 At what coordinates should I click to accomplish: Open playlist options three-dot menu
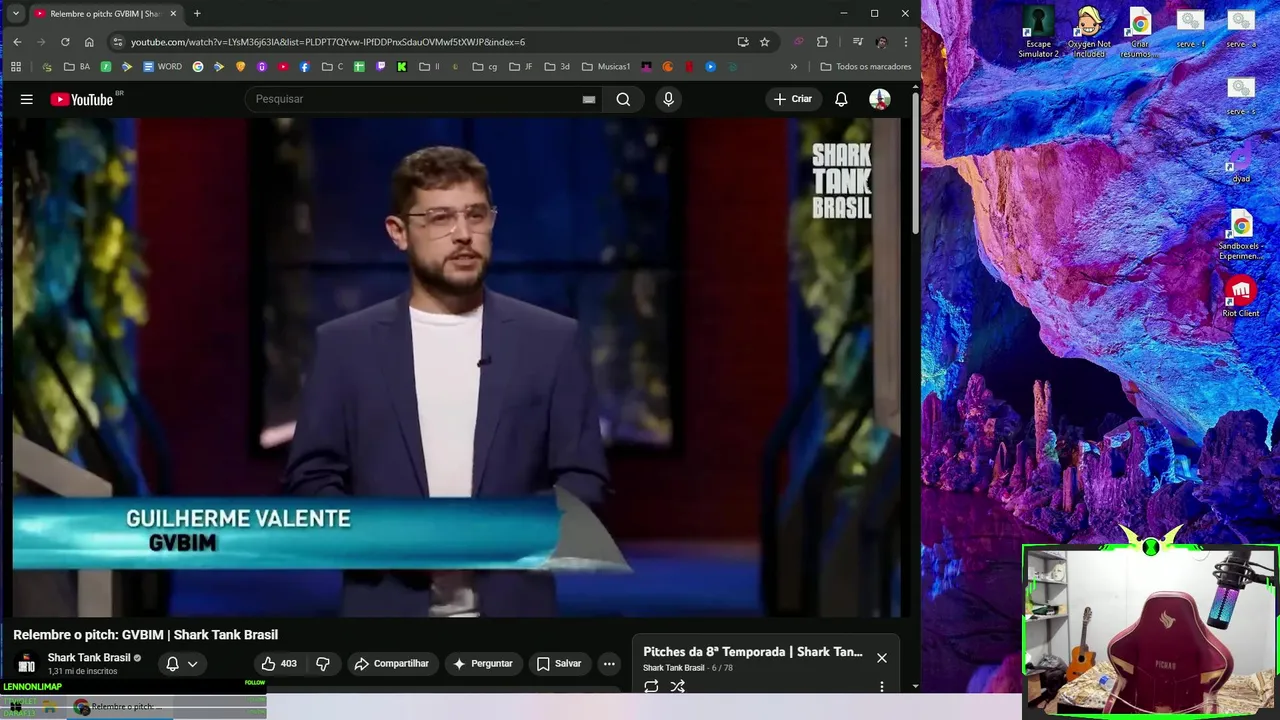pyautogui.click(x=881, y=686)
